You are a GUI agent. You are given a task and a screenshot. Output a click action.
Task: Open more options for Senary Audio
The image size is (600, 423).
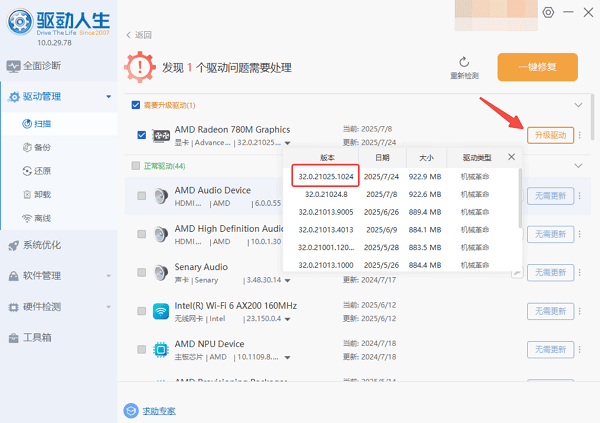580,273
